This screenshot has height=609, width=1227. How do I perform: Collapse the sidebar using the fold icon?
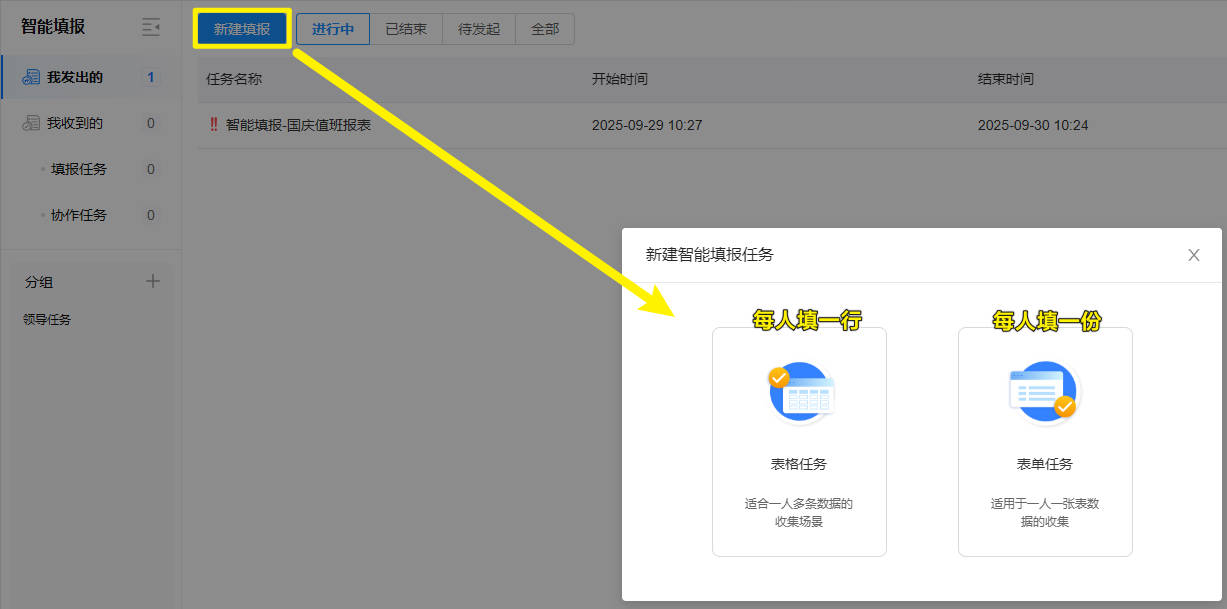click(151, 27)
